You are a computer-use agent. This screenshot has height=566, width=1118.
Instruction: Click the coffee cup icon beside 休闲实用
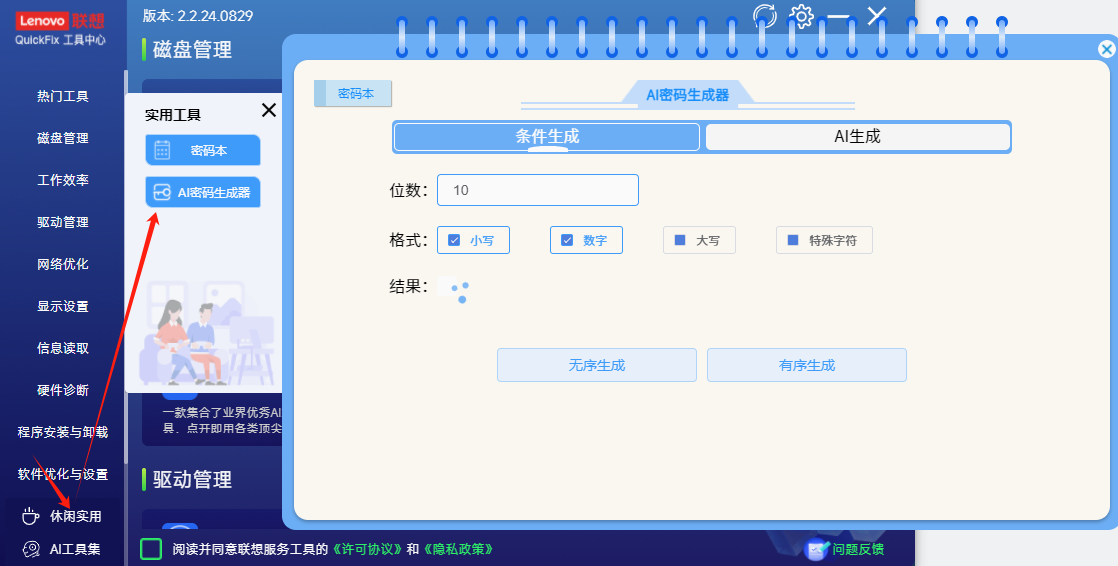click(30, 516)
